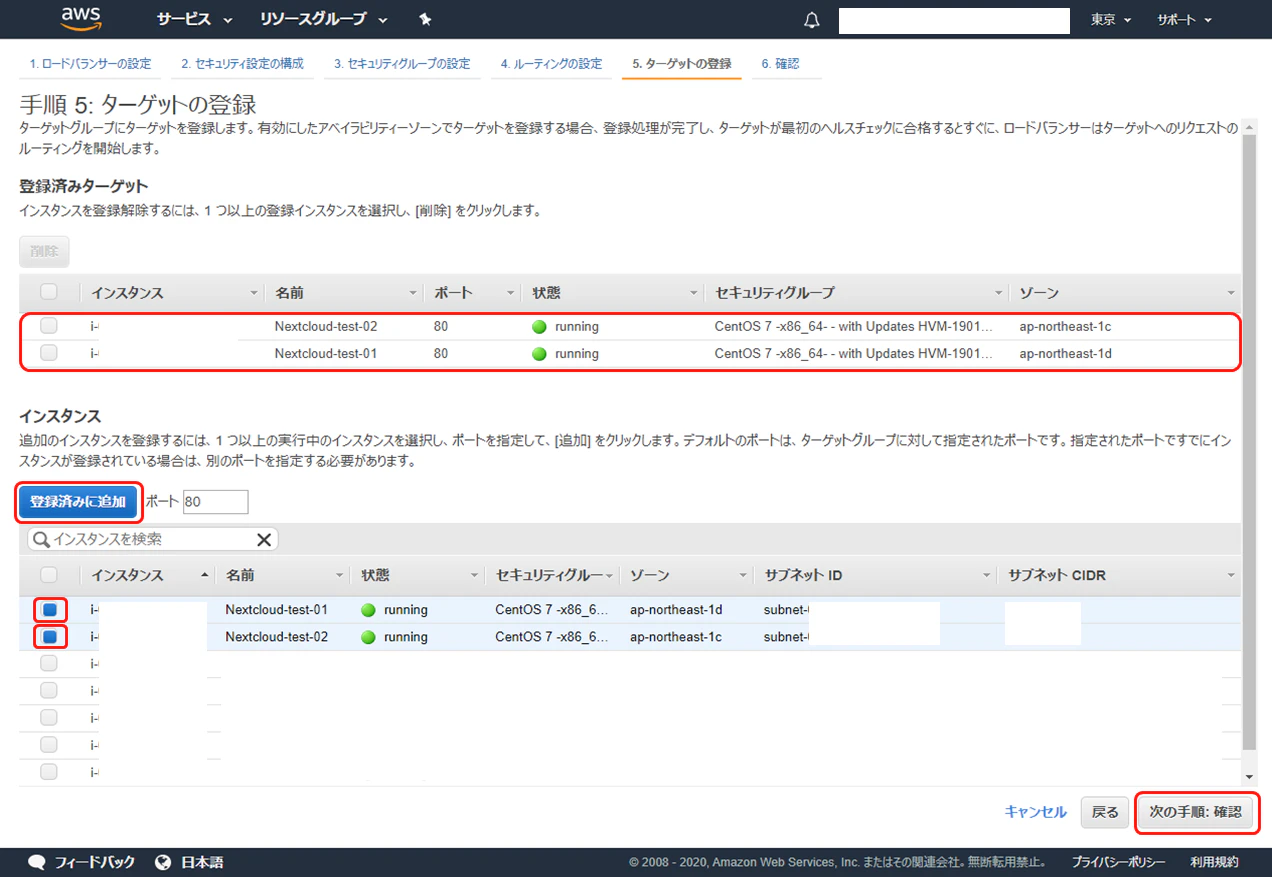This screenshot has height=877, width=1272.
Task: Uncheck instance Nextcloud-test-02 on ap-northeast-1c
Action: [x=49, y=636]
